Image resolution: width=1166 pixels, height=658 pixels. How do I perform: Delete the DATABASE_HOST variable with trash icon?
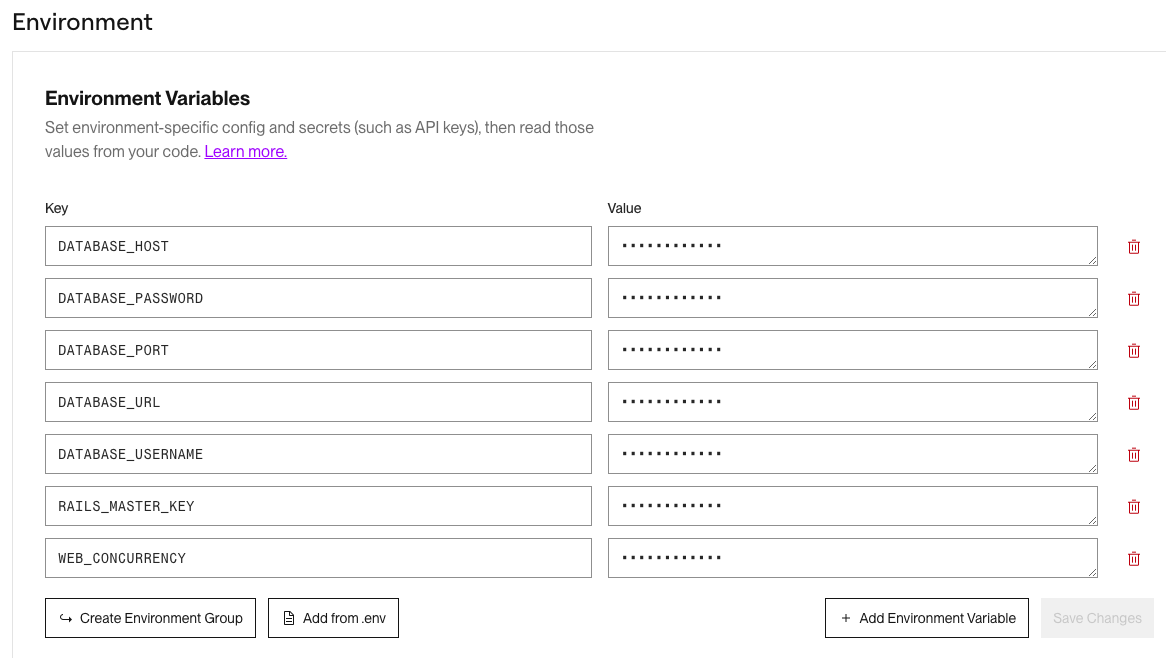1134,247
